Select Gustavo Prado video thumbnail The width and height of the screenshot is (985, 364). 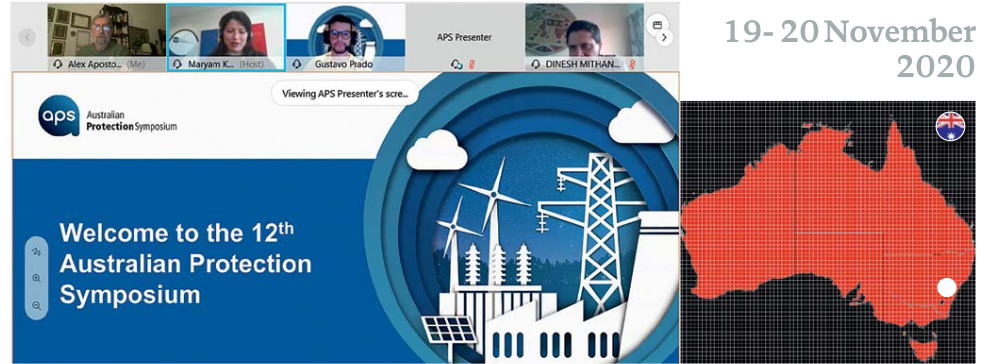click(346, 37)
